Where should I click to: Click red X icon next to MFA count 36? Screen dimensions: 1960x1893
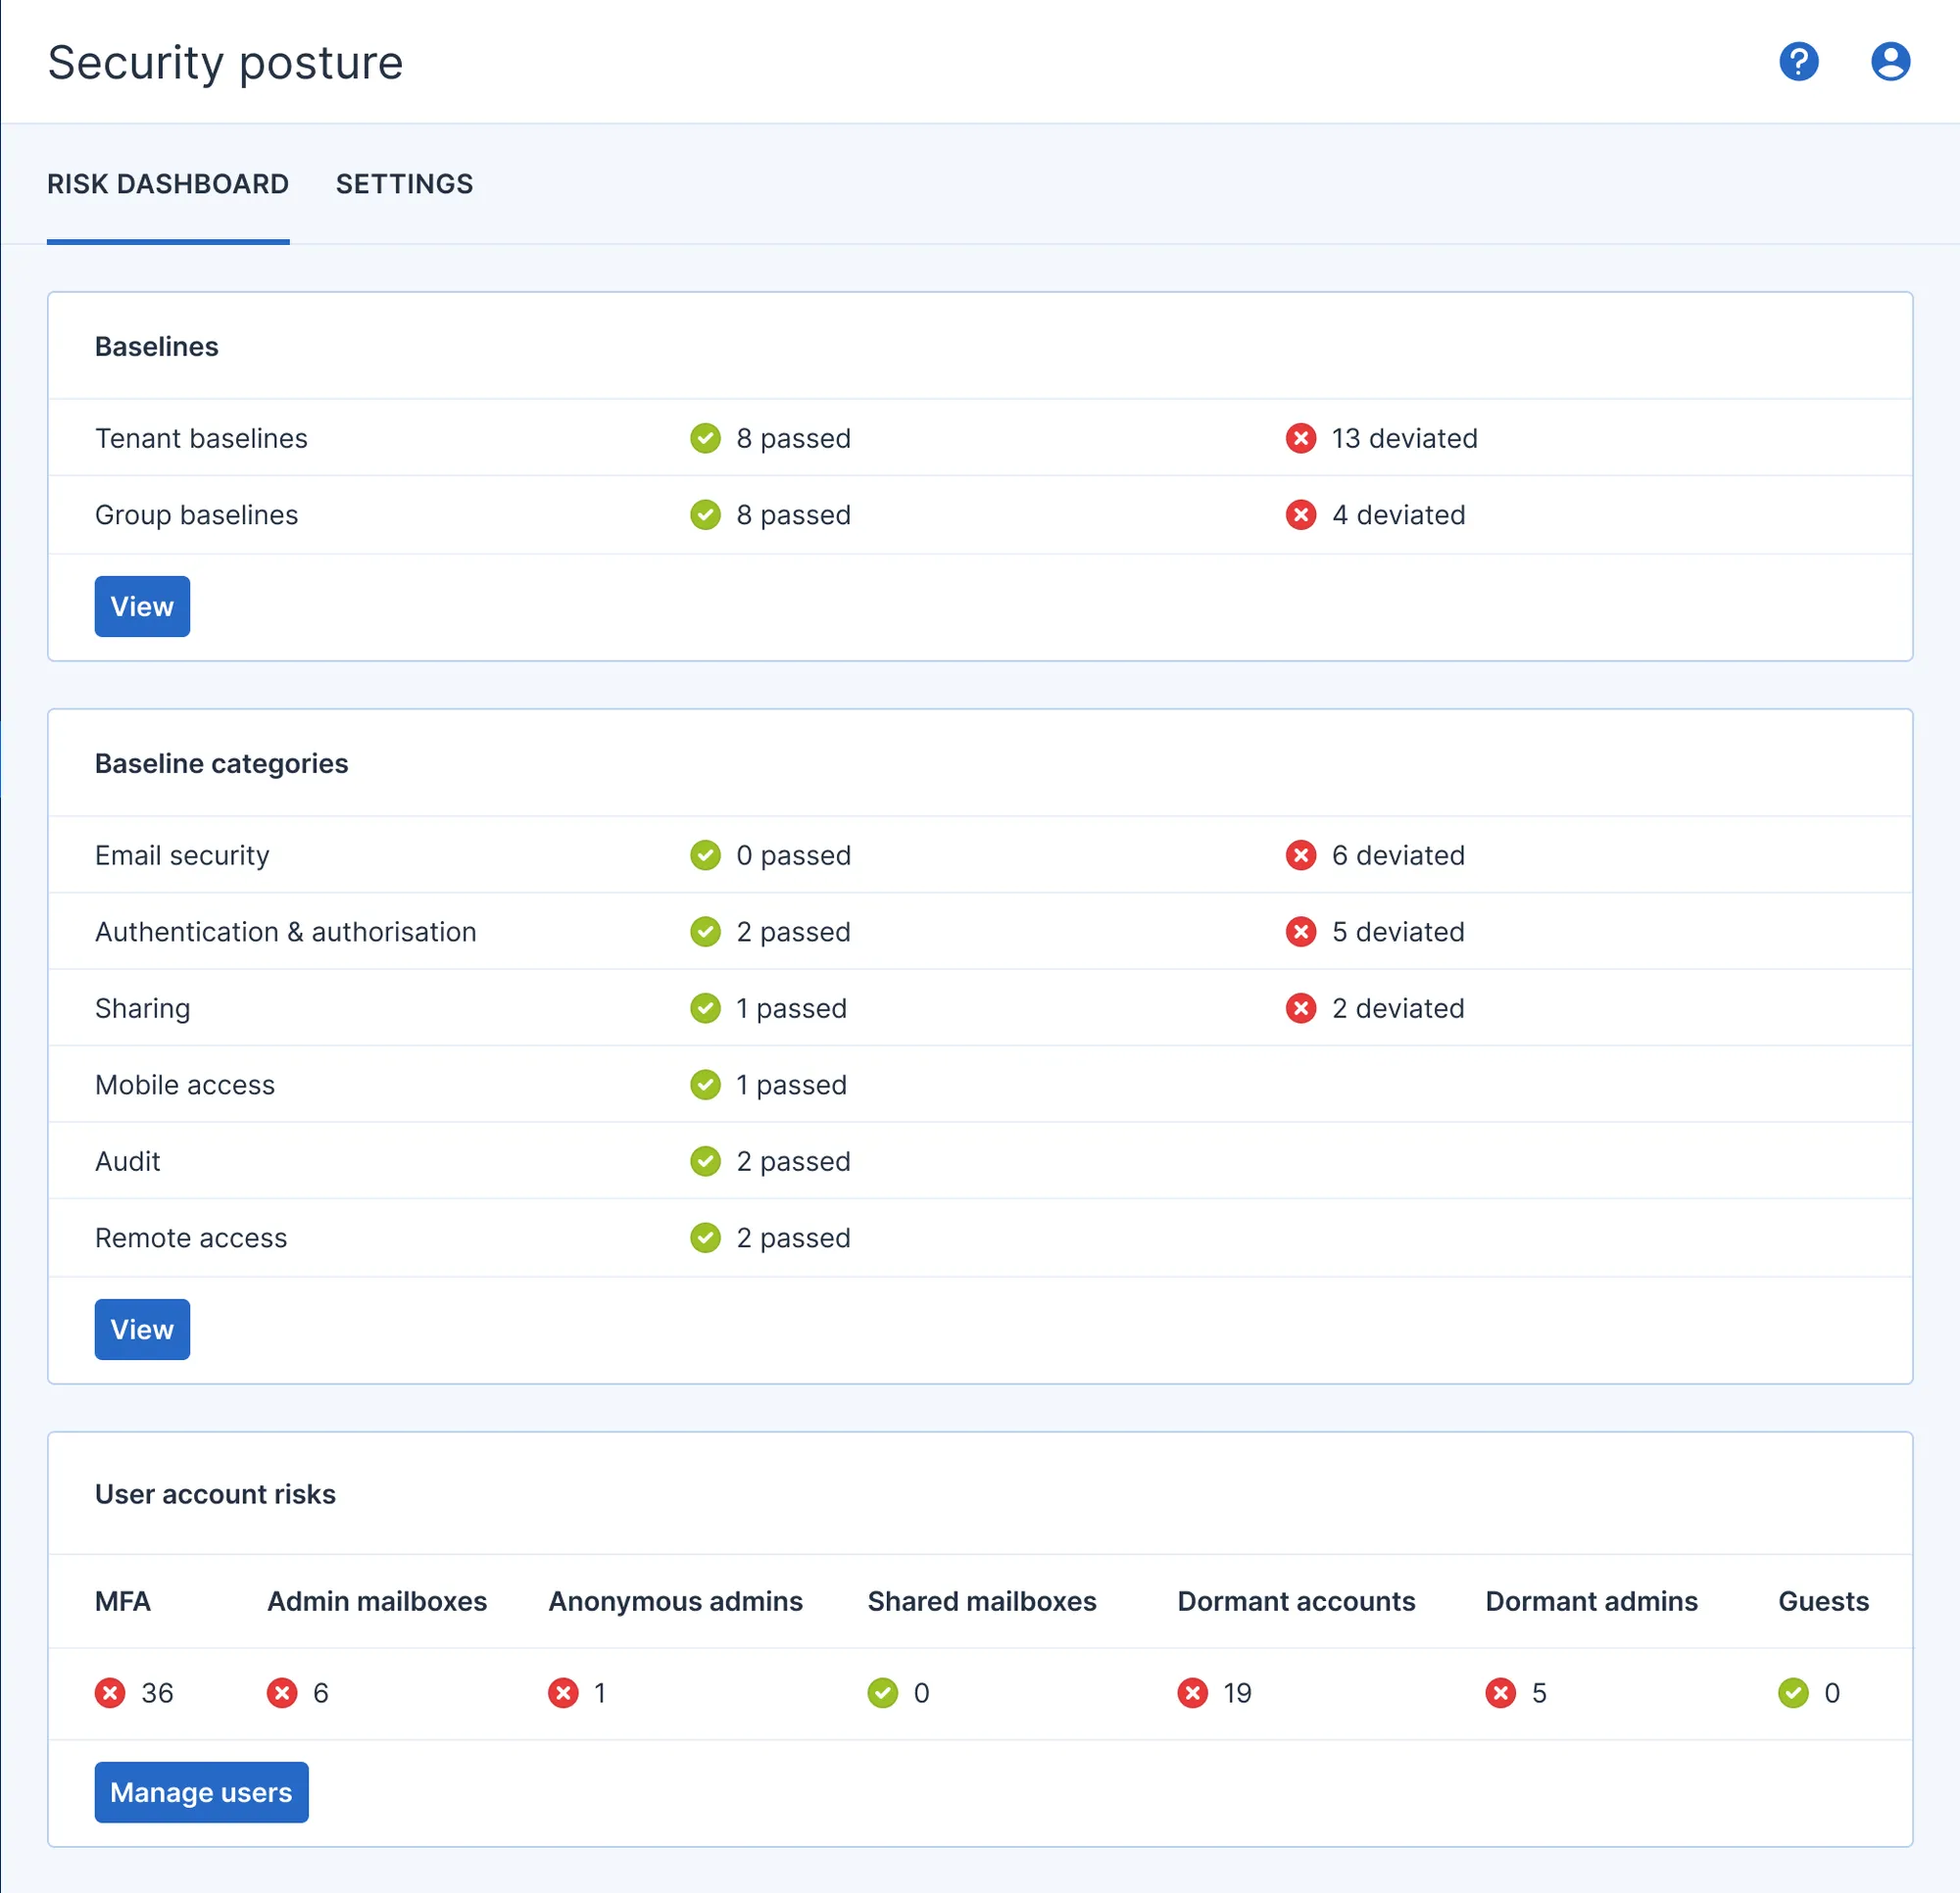tap(110, 1692)
